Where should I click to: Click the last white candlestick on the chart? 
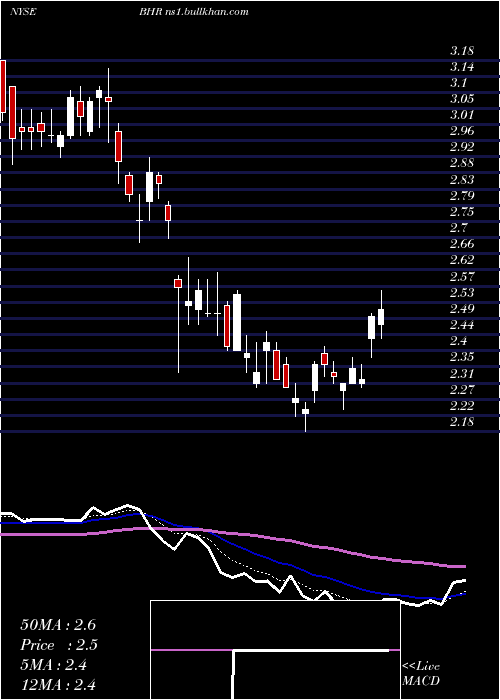pos(381,317)
